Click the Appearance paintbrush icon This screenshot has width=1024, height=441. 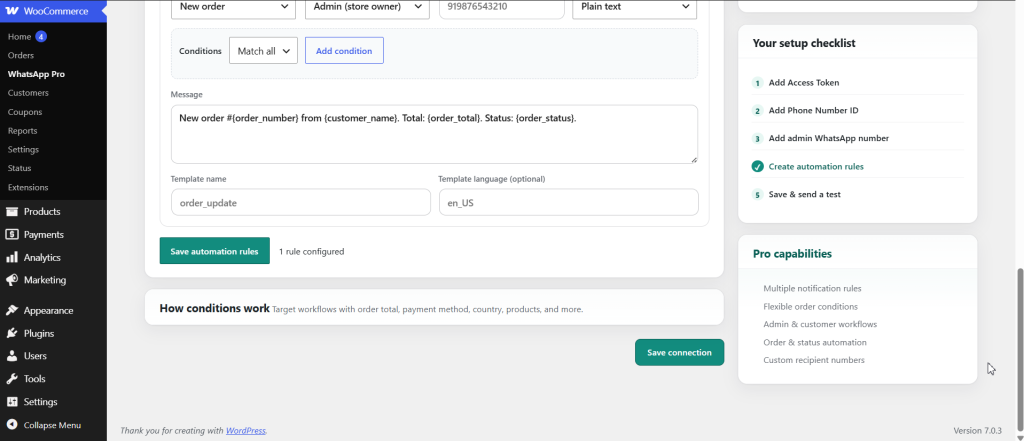pyautogui.click(x=12, y=310)
